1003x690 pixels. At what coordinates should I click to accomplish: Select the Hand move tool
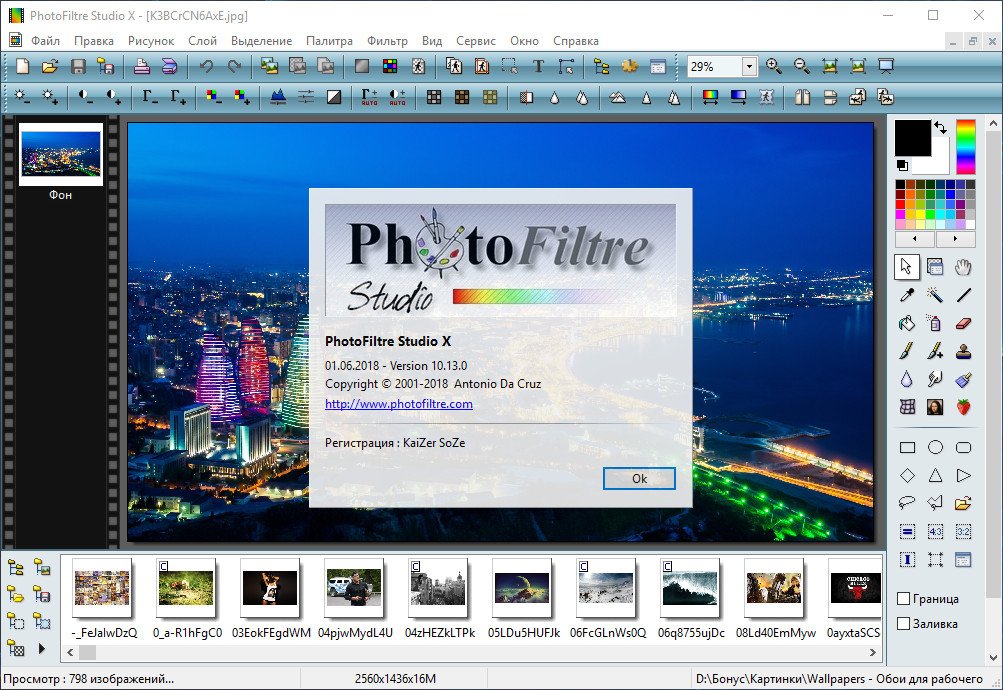963,267
